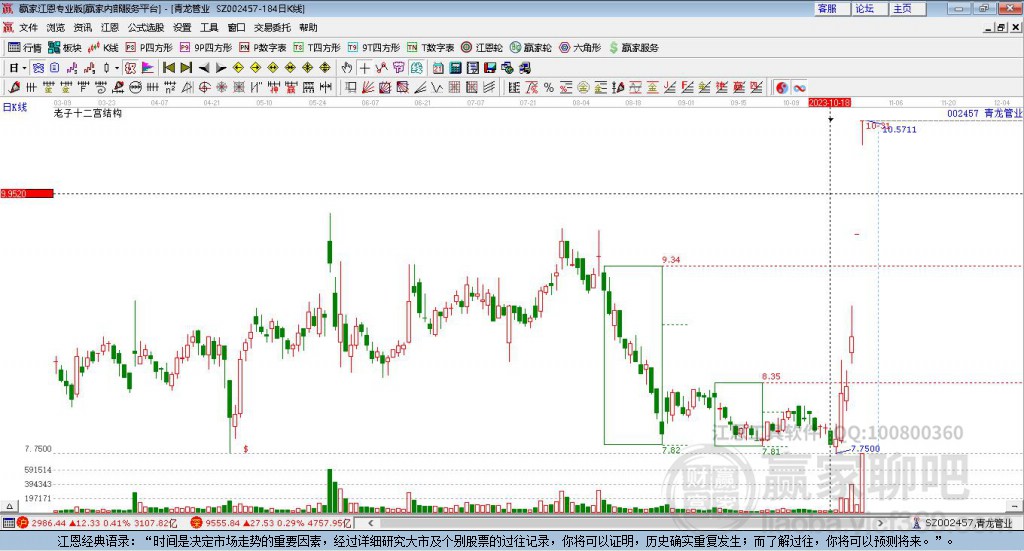Open the 帮助 menu
Image resolution: width=1024 pixels, height=551 pixels.
click(308, 27)
